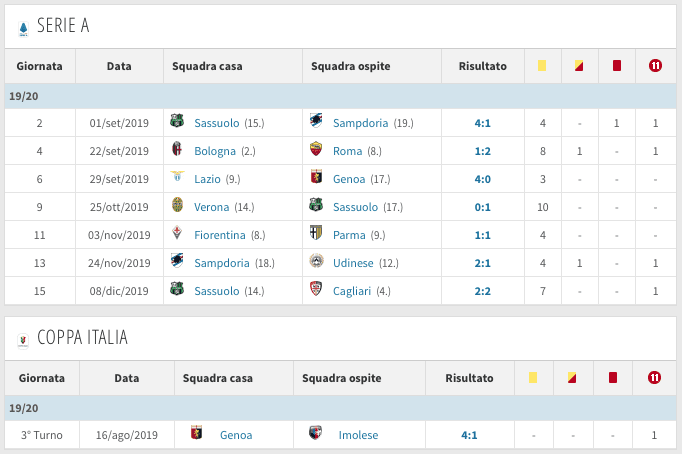
Task: Open the Genoa 4:1 Imolese cup result
Action: [x=470, y=435]
